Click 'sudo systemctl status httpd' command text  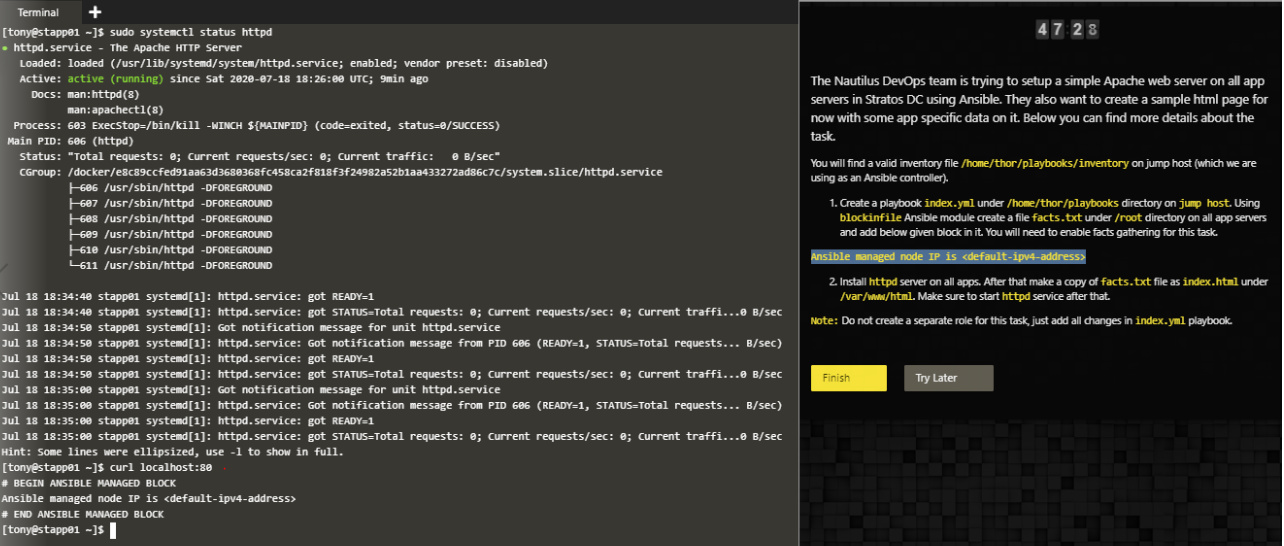pyautogui.click(x=190, y=32)
